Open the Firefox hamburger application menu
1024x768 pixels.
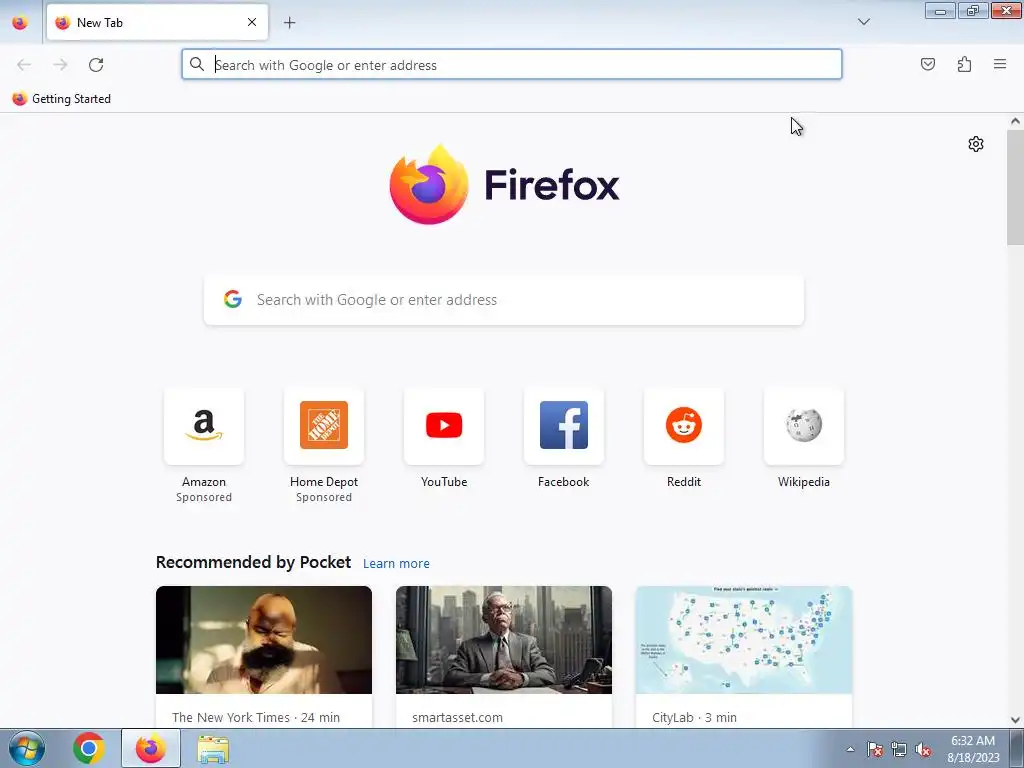(1000, 64)
